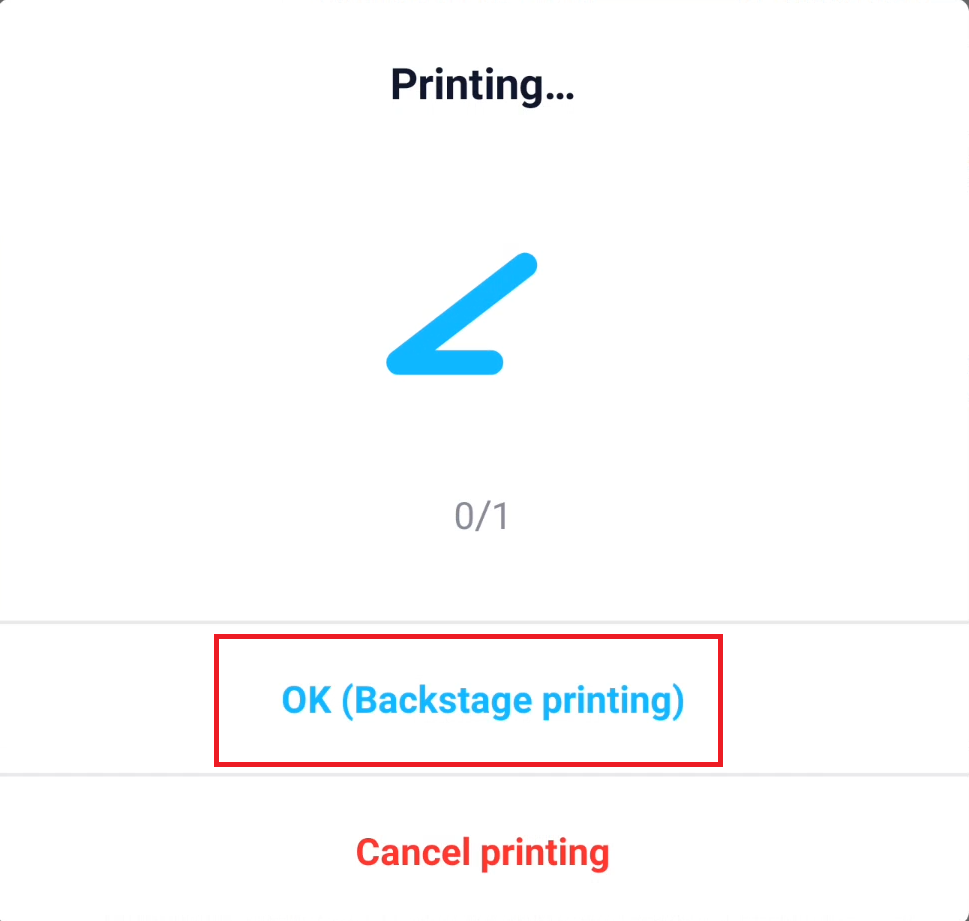Hit Cancel printing at the dialog bottom
This screenshot has height=921, width=969.
coord(483,853)
